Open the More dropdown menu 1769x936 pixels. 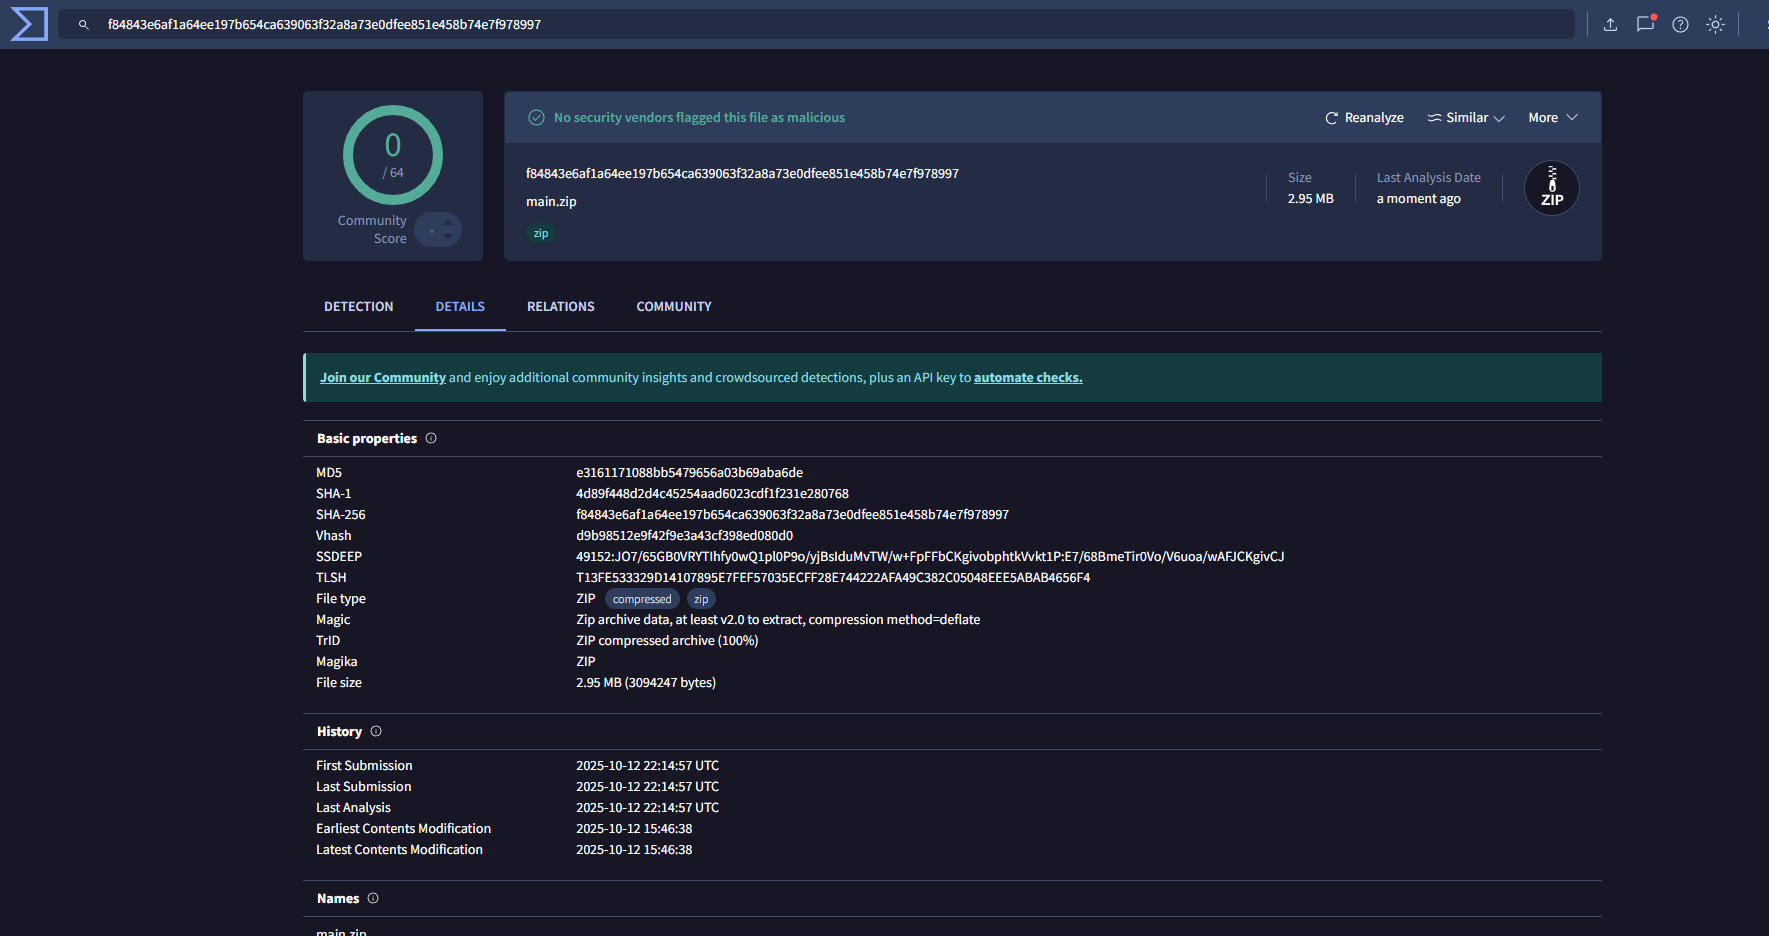tap(1552, 118)
